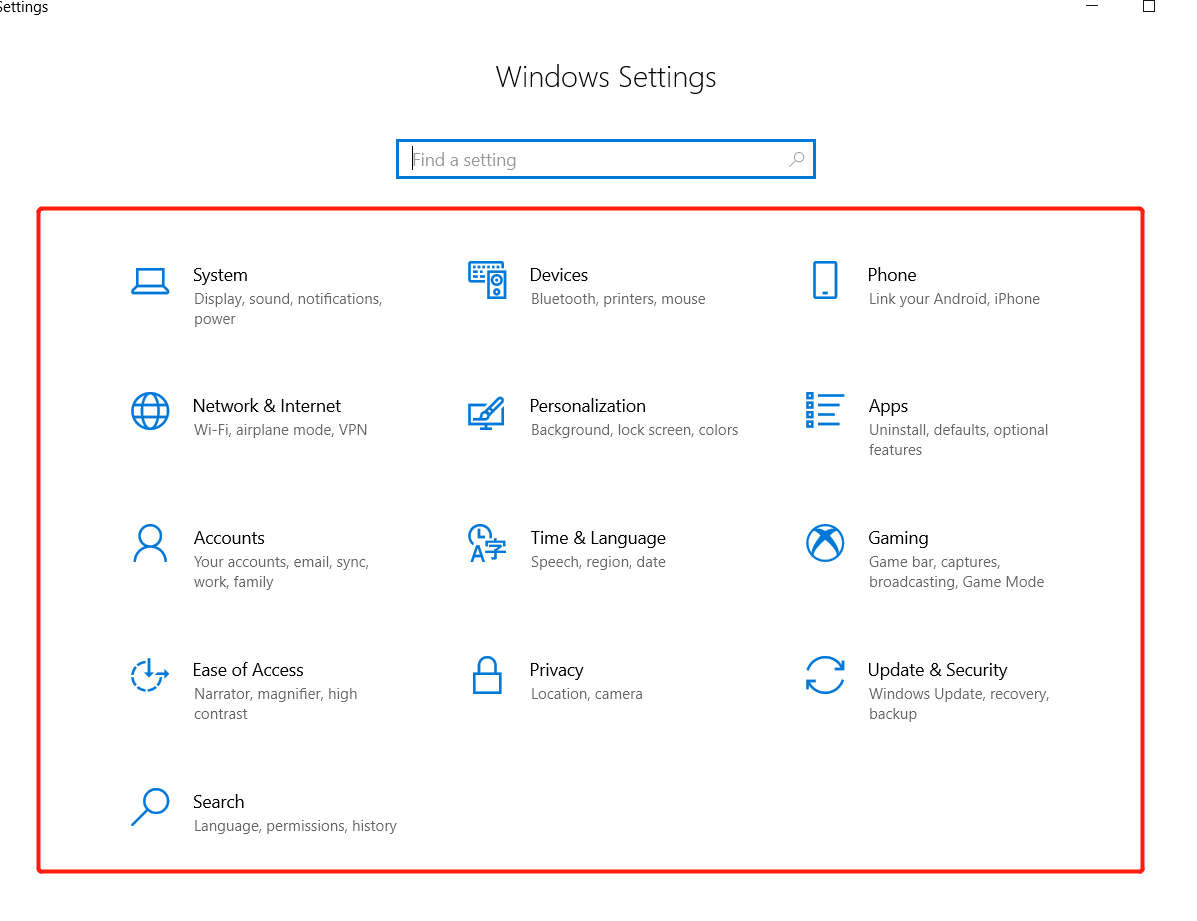Open the Gaming Xbox icon
Screen dimensions: 1197x921
(x=825, y=543)
